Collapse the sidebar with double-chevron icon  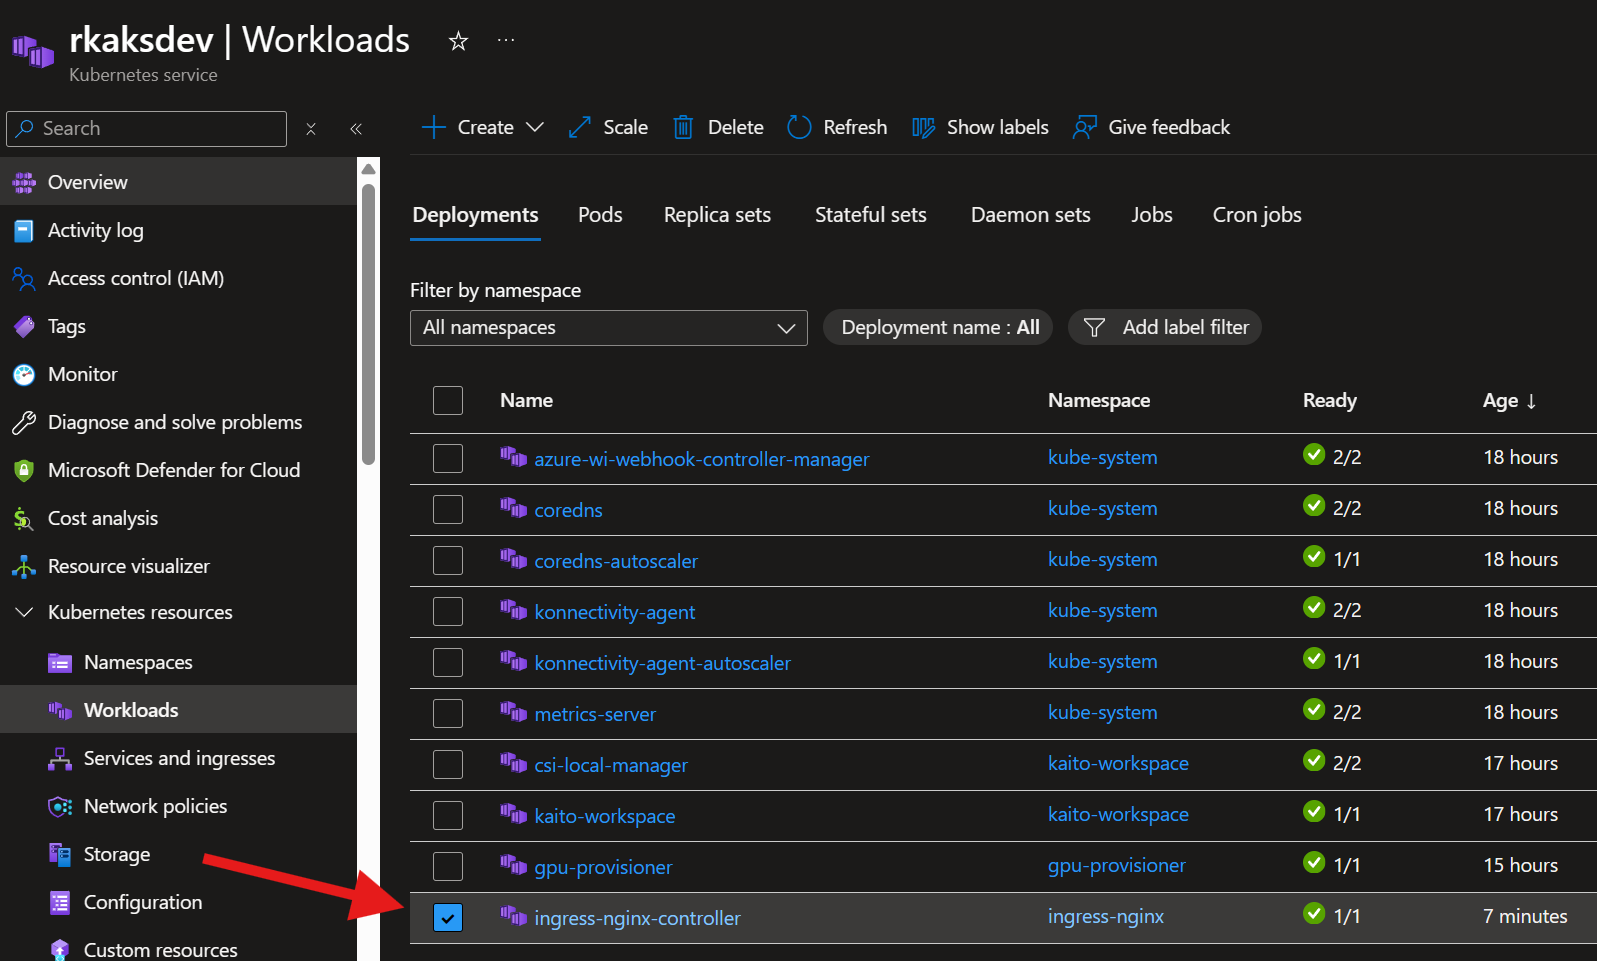356,129
